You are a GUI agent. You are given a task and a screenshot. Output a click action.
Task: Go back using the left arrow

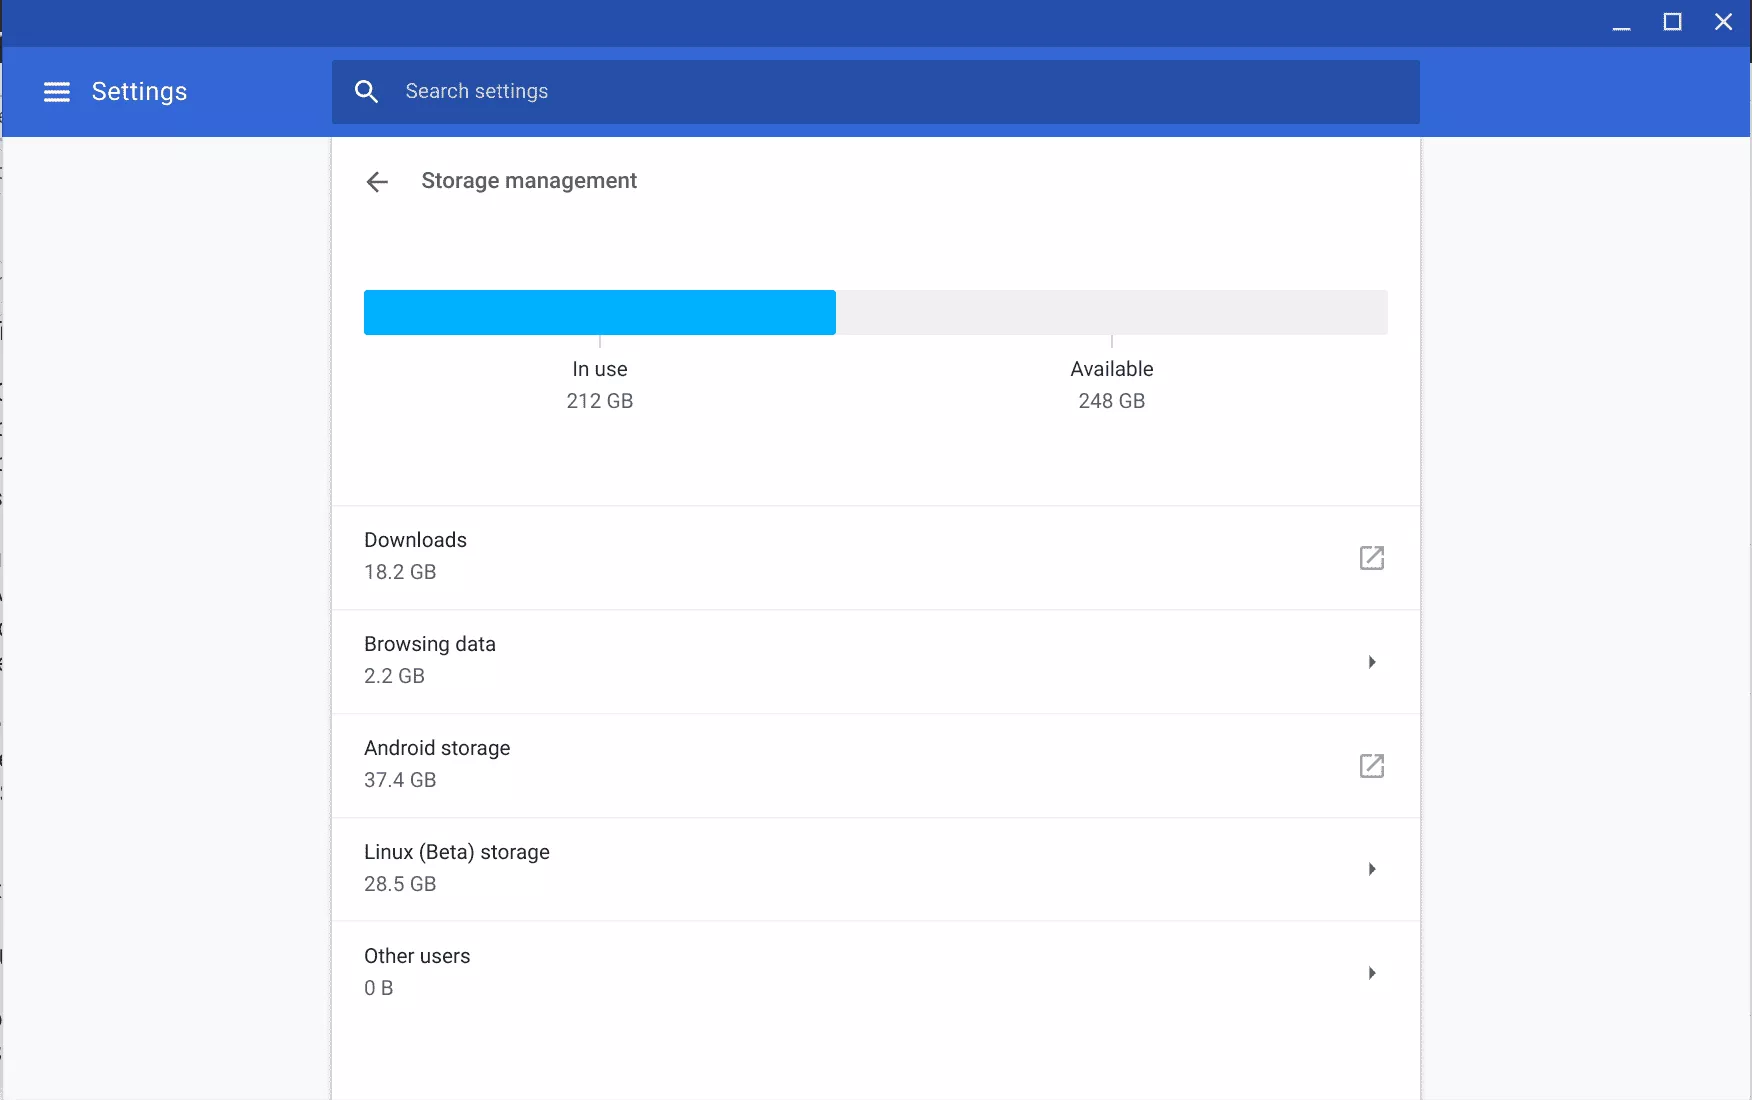(x=377, y=182)
